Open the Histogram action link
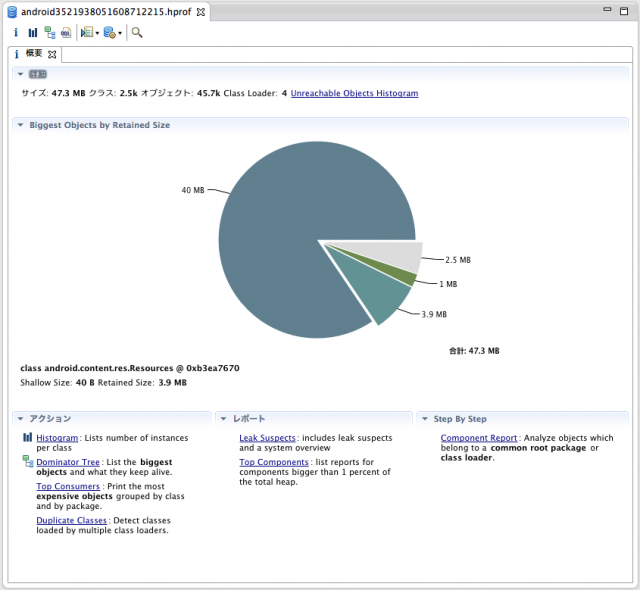640x590 pixels. pyautogui.click(x=57, y=438)
